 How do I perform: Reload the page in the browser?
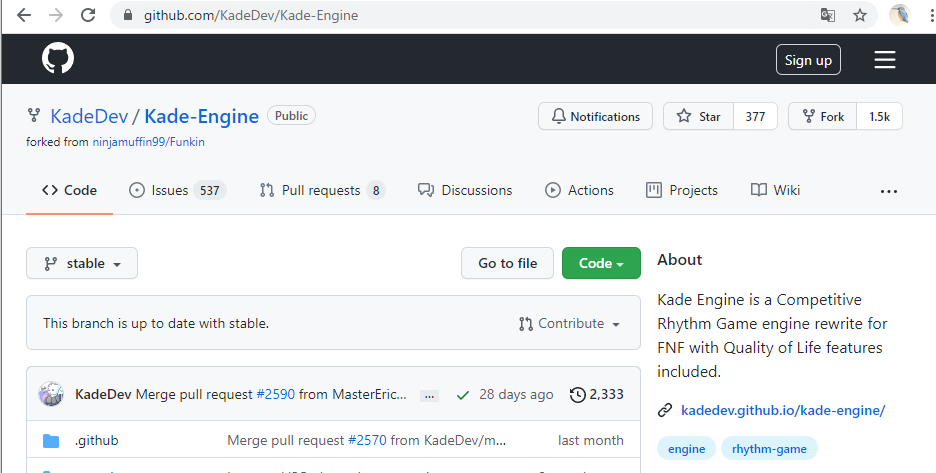pos(88,15)
